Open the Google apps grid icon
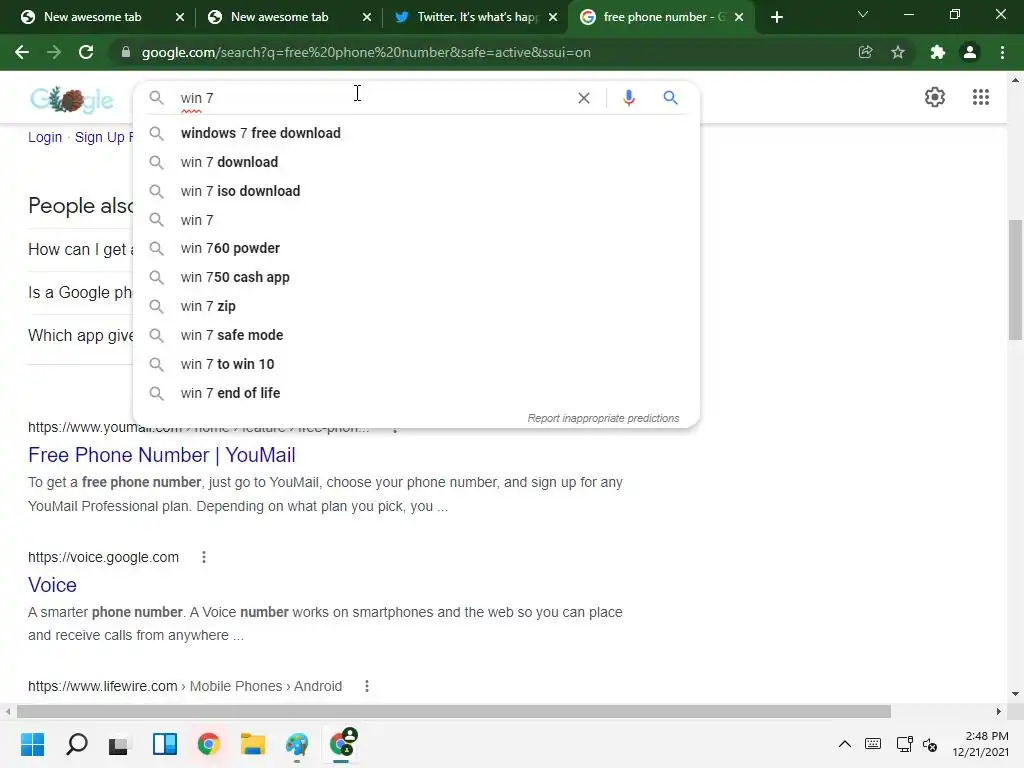The height and width of the screenshot is (768, 1024). (980, 97)
